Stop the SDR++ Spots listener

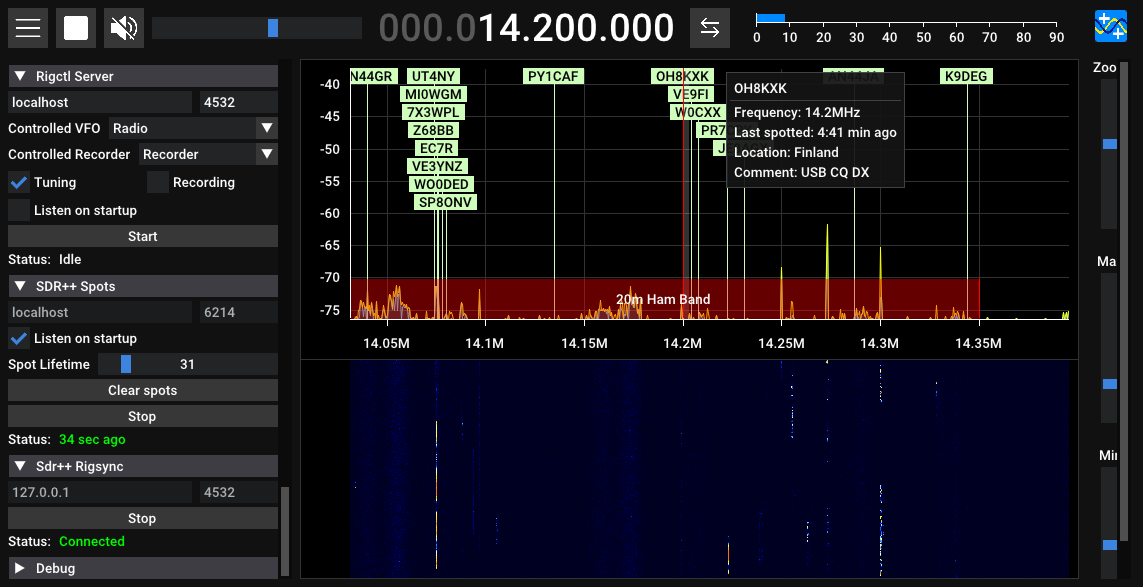point(143,416)
